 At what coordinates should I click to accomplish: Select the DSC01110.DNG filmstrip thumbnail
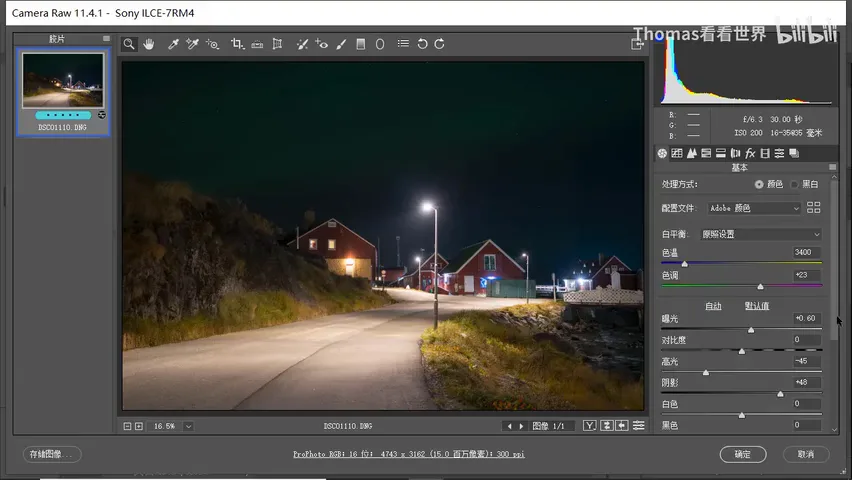point(63,80)
